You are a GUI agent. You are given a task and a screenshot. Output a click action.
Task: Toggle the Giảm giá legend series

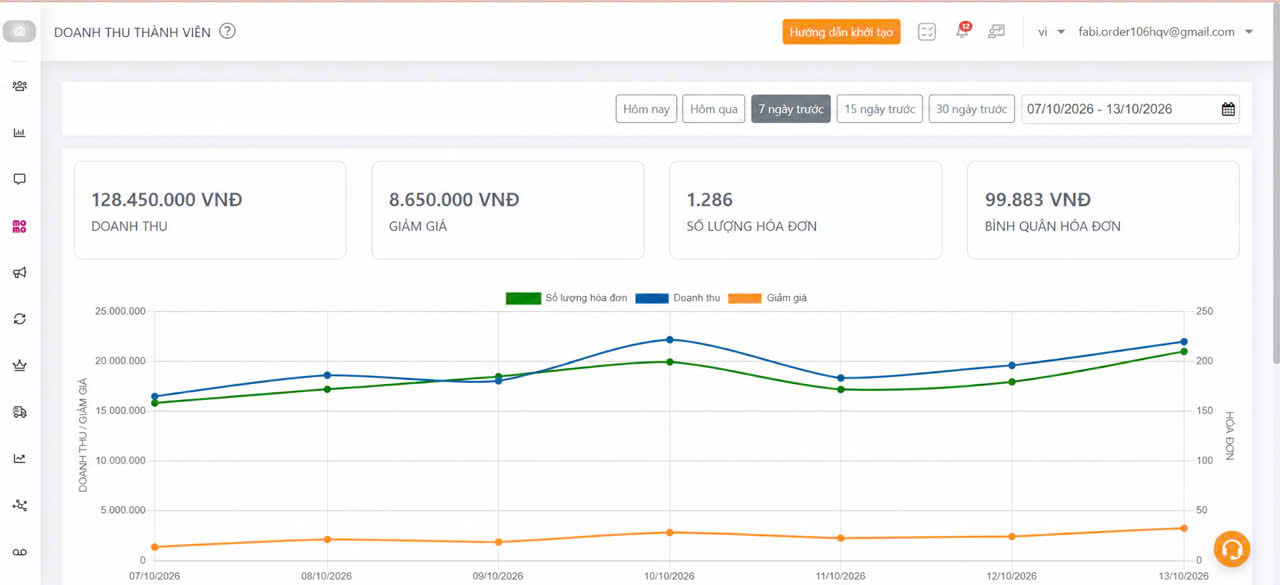pyautogui.click(x=767, y=298)
